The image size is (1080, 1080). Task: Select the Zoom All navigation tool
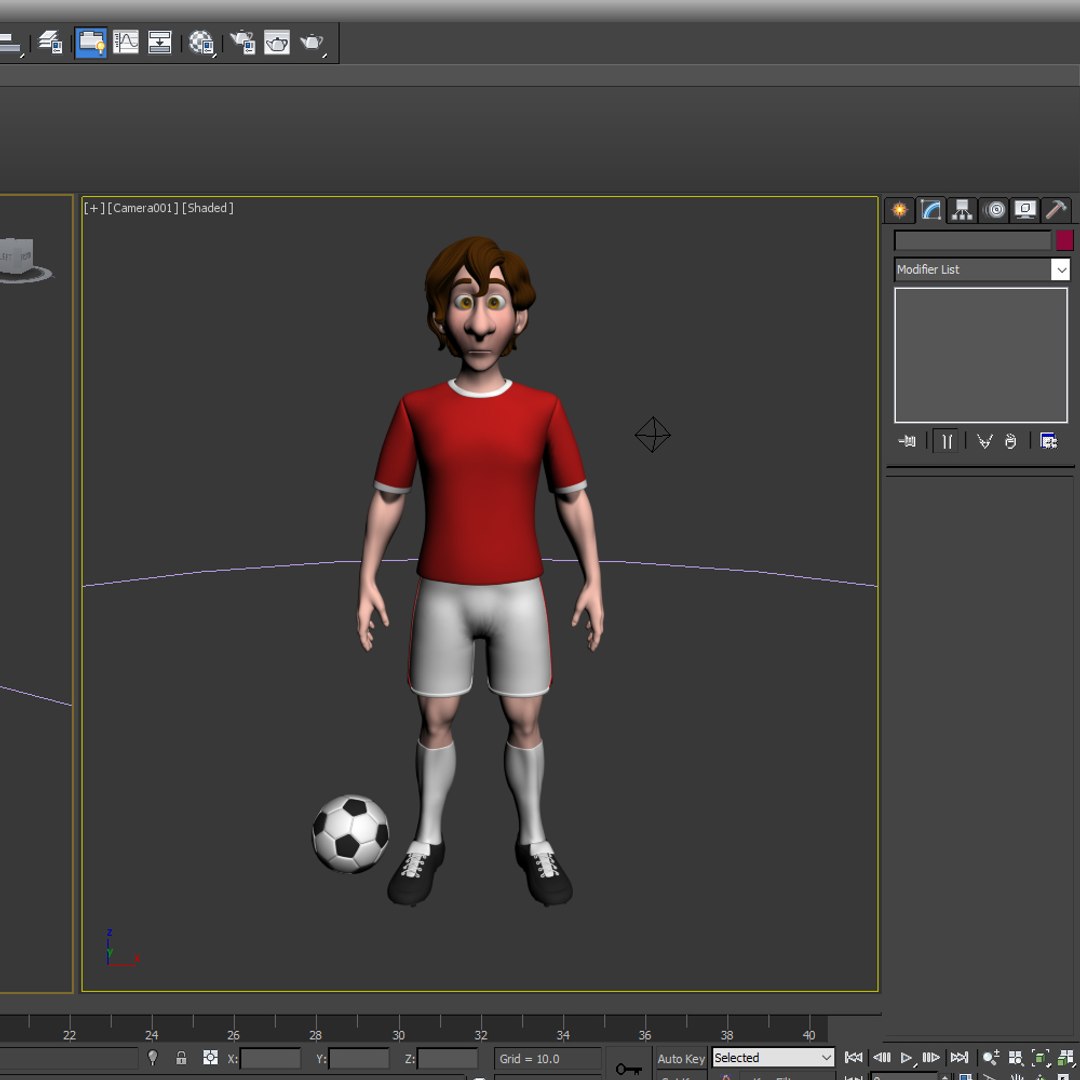(x=1015, y=1057)
